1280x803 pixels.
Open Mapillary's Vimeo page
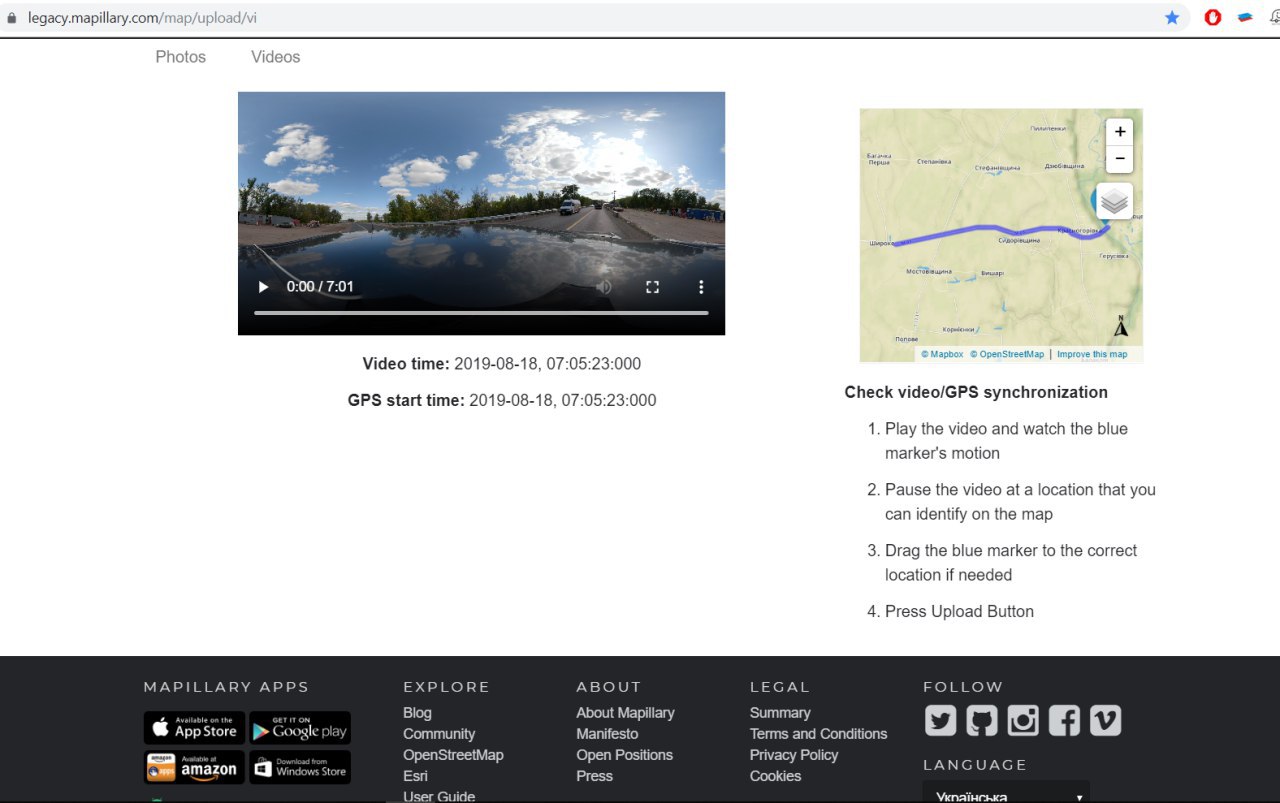point(1105,720)
